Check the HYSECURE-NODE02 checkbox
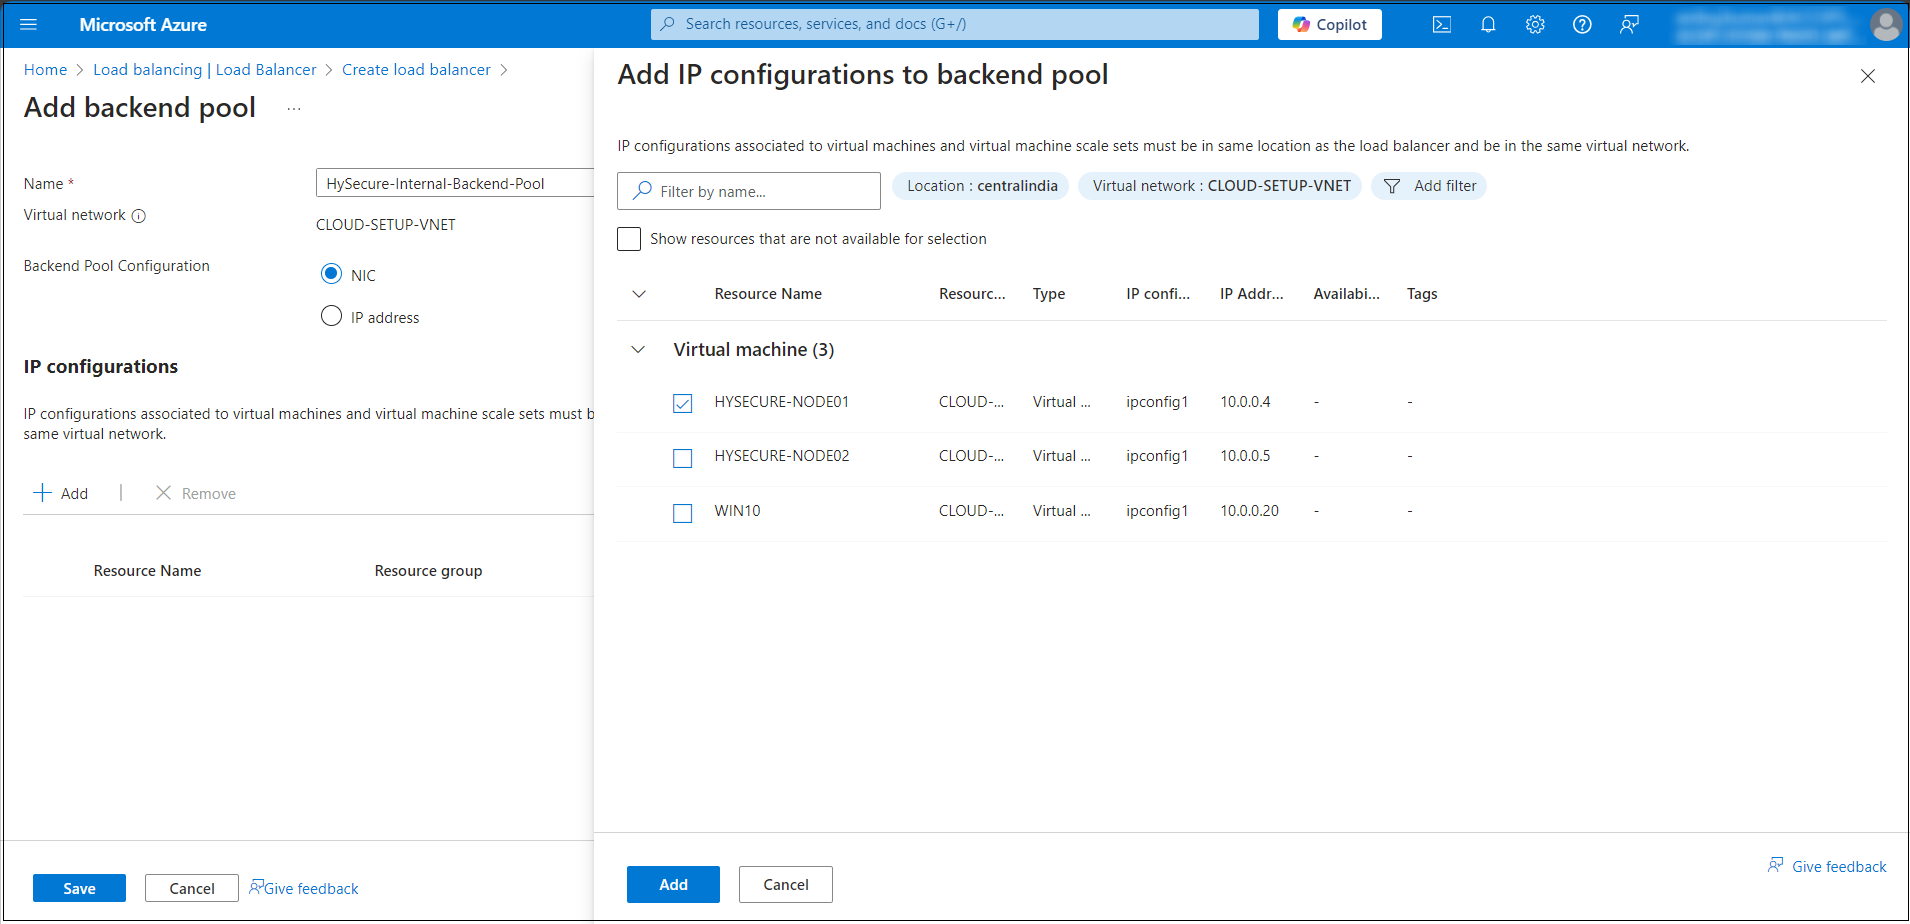This screenshot has width=1910, height=924. point(683,458)
